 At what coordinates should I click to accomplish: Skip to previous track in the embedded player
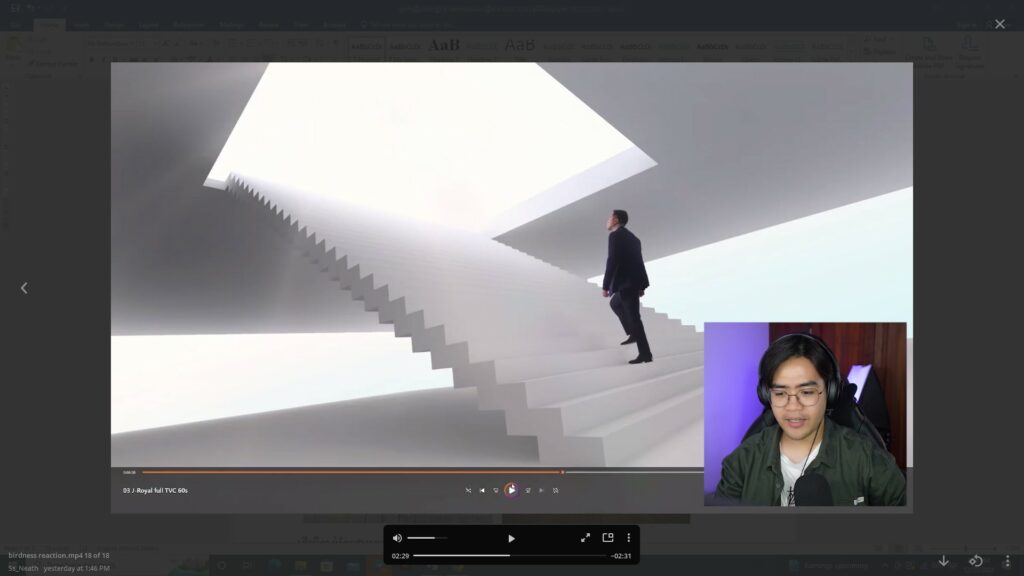point(482,490)
